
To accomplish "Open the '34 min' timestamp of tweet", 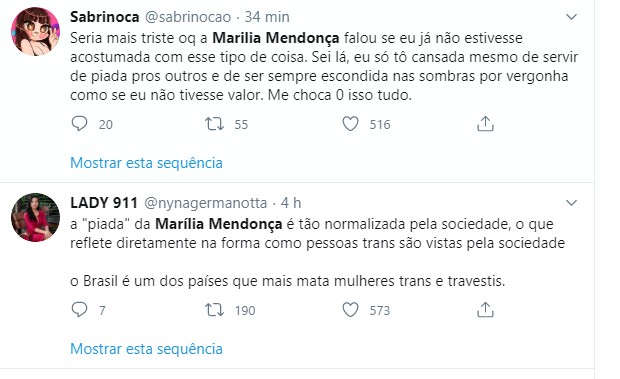I will tap(267, 17).
